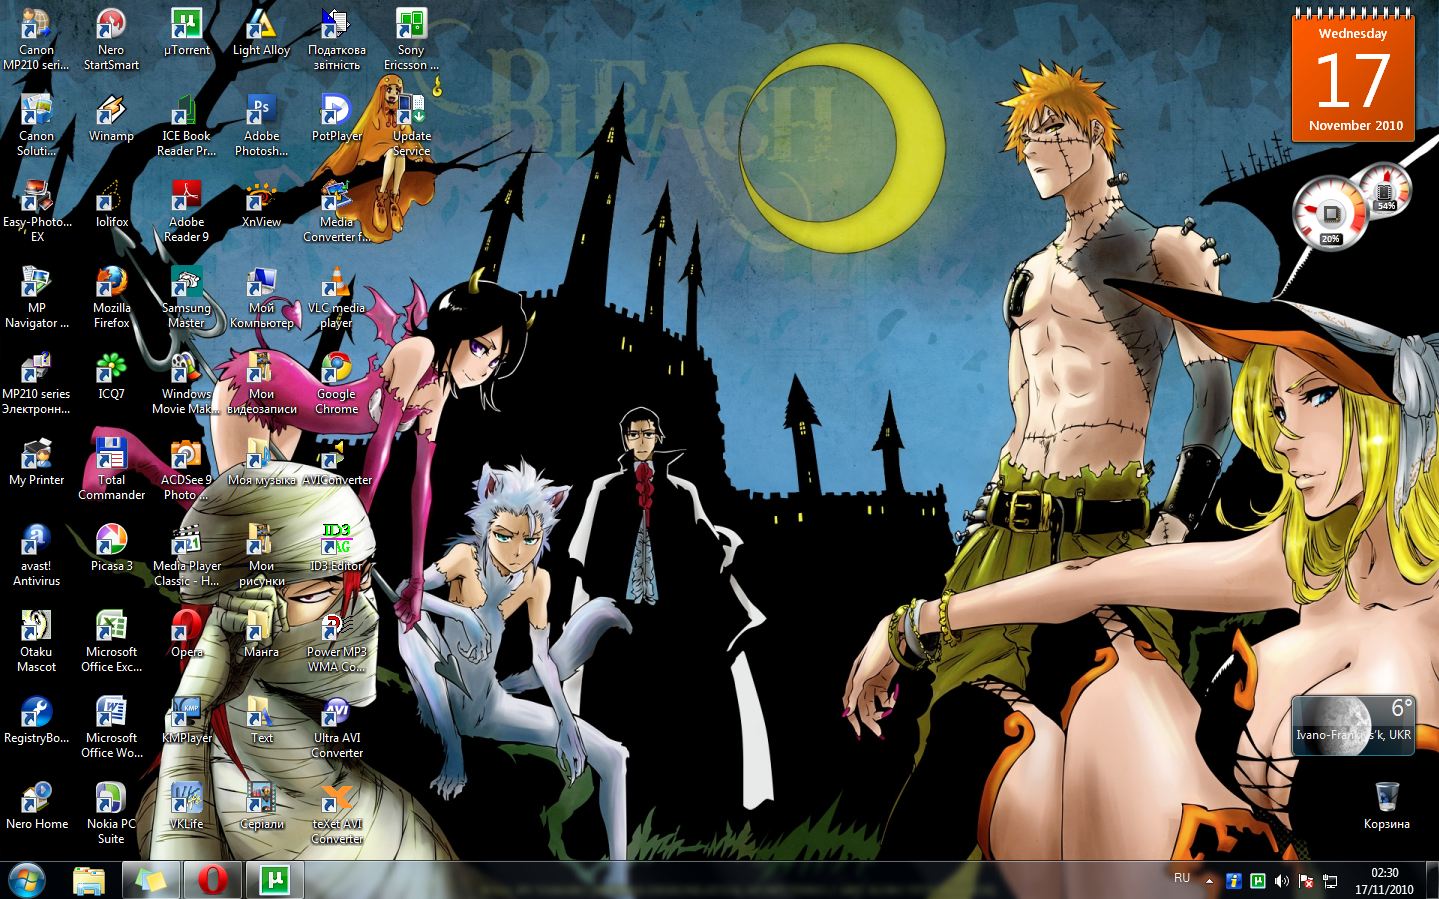
Task: Open the network status tray icon
Action: pos(1330,881)
